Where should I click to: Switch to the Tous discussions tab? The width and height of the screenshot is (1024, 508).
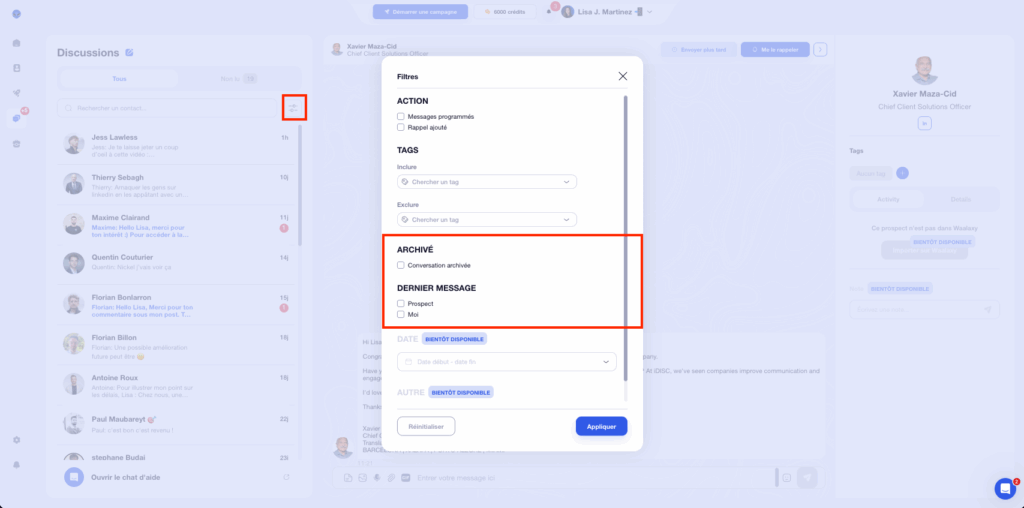pos(119,78)
